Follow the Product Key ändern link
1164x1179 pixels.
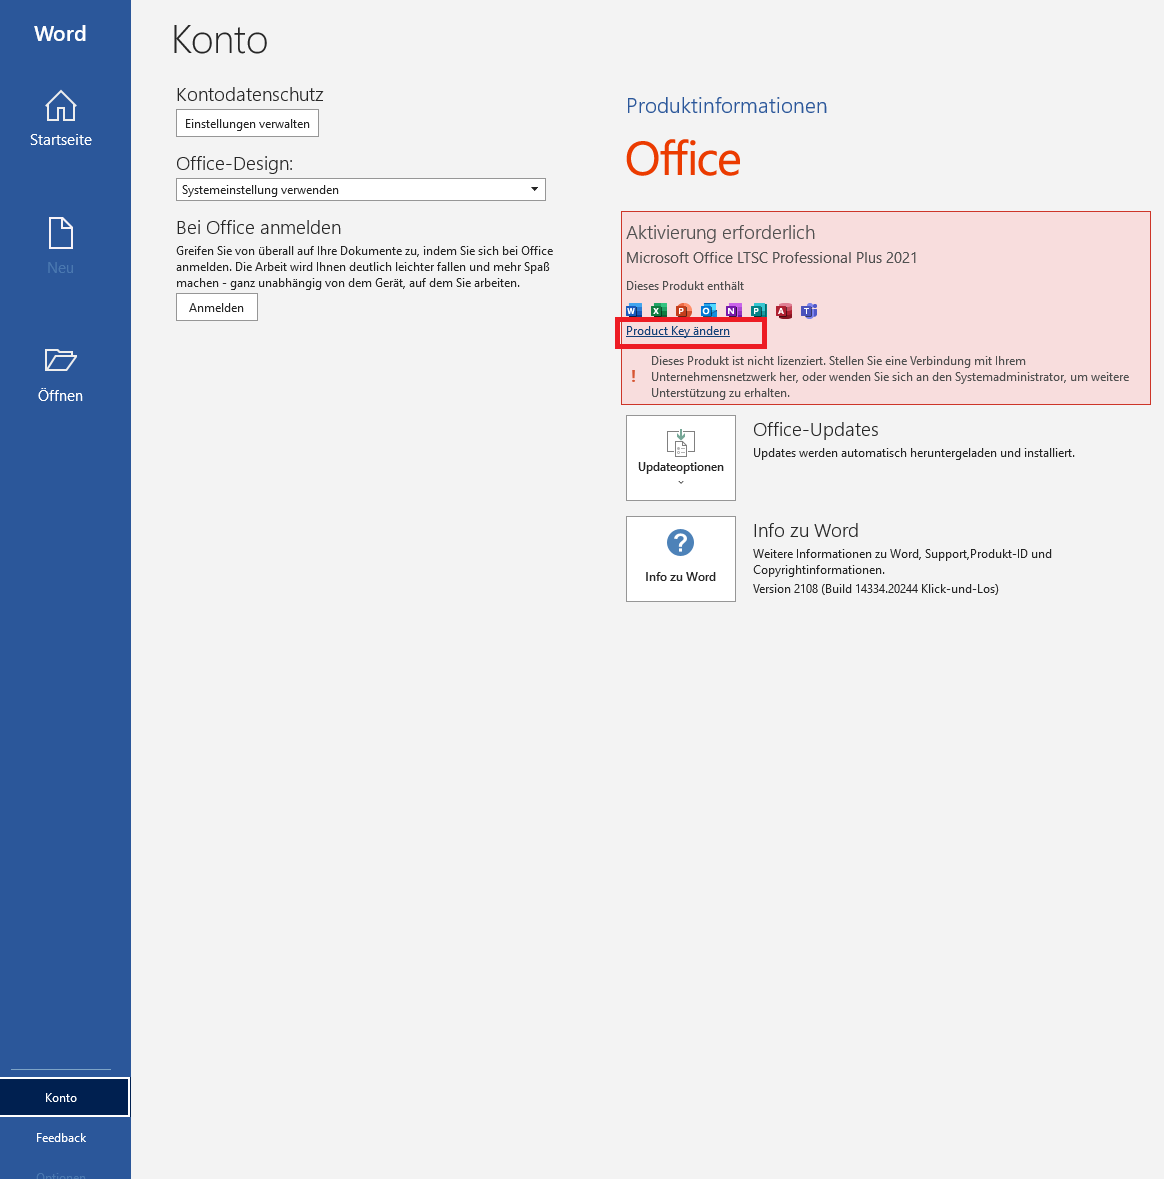tap(678, 331)
